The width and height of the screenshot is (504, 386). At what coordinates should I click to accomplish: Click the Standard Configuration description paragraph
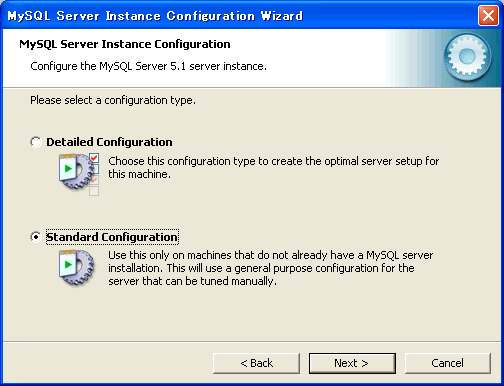click(271, 268)
